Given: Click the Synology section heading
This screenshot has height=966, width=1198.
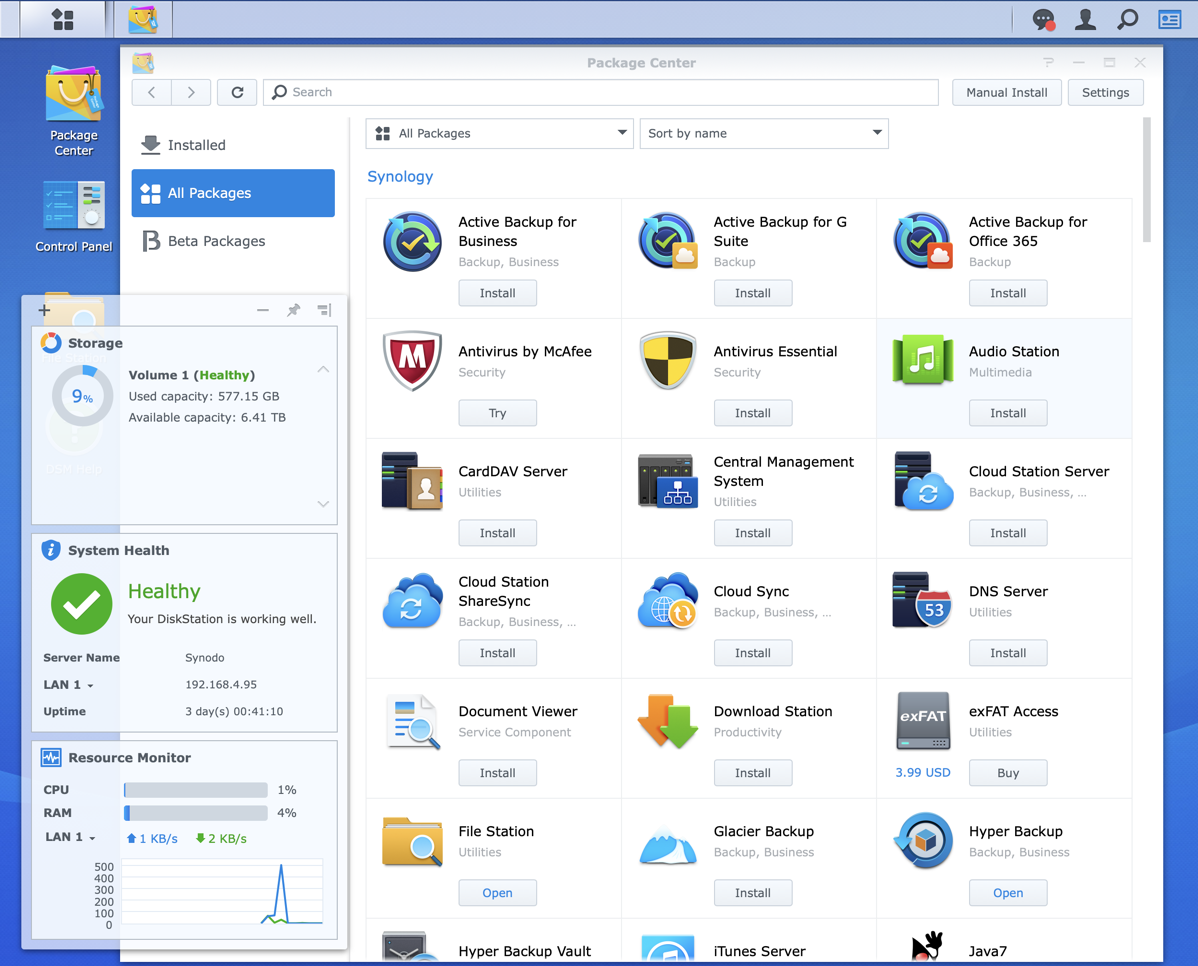Looking at the screenshot, I should pos(400,177).
